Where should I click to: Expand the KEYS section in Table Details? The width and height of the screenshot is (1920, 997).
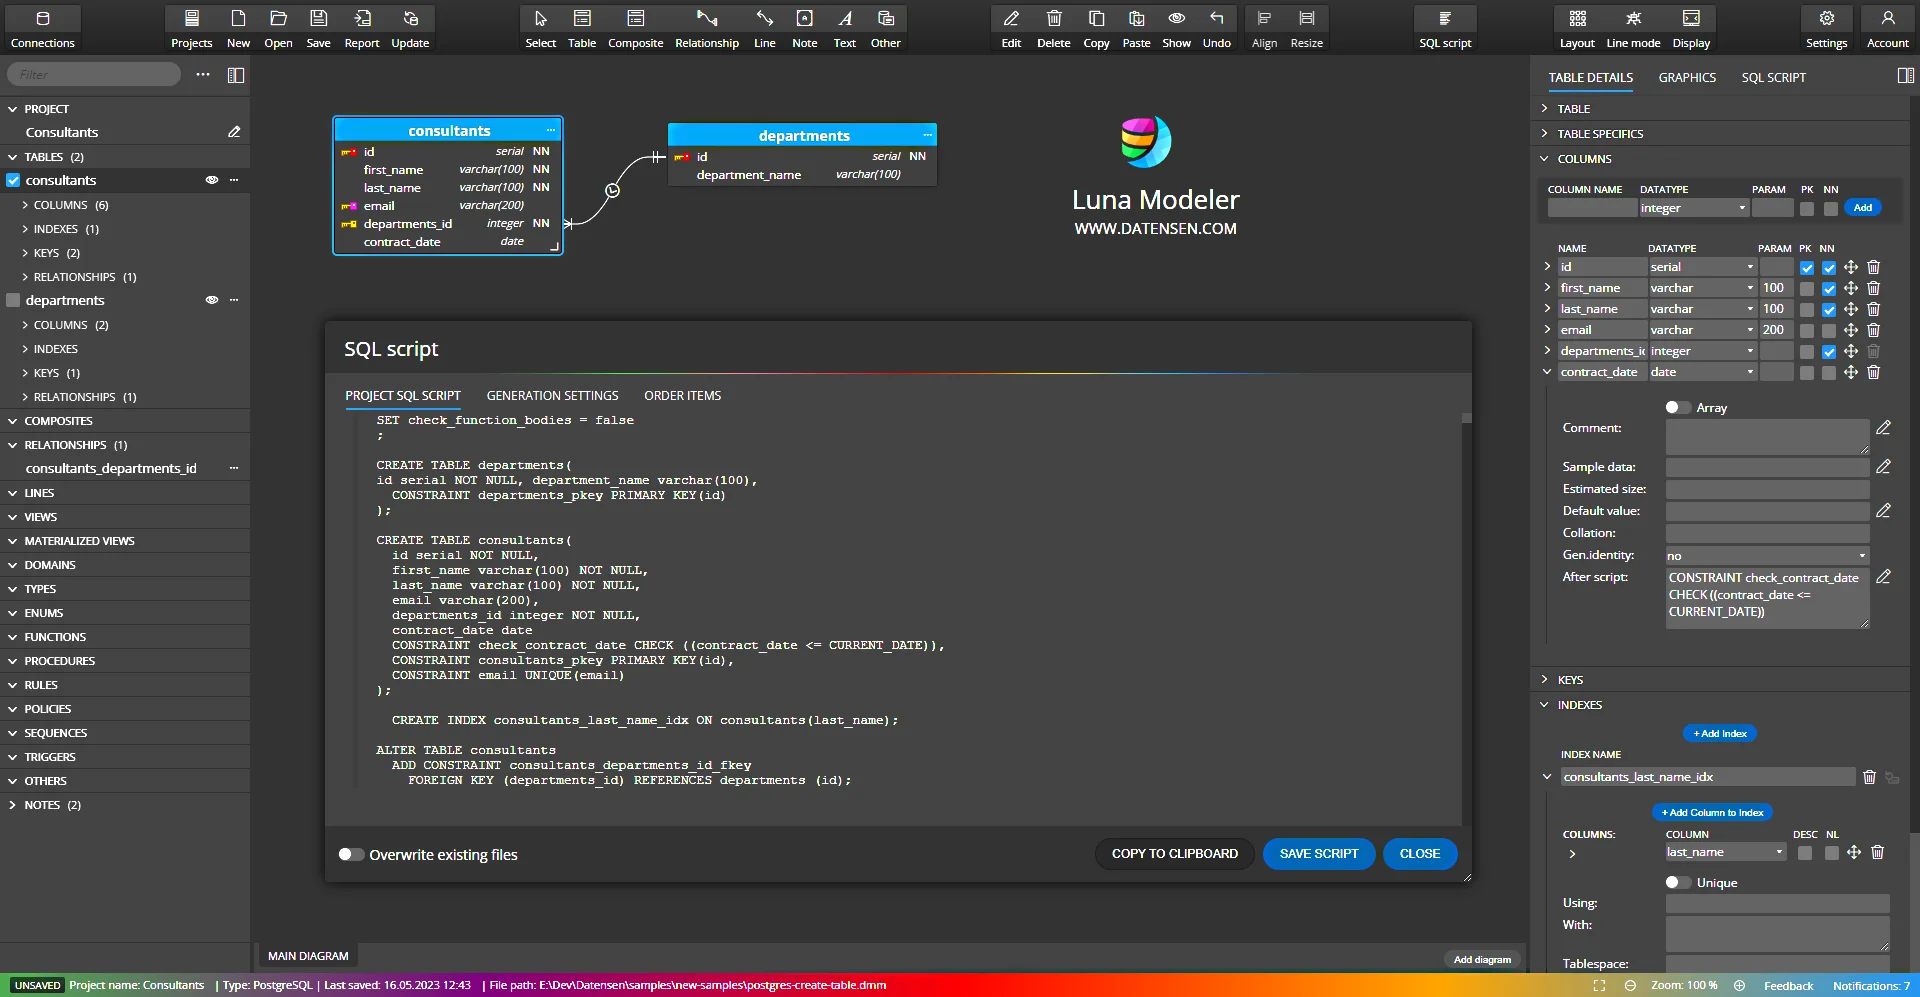[1570, 680]
